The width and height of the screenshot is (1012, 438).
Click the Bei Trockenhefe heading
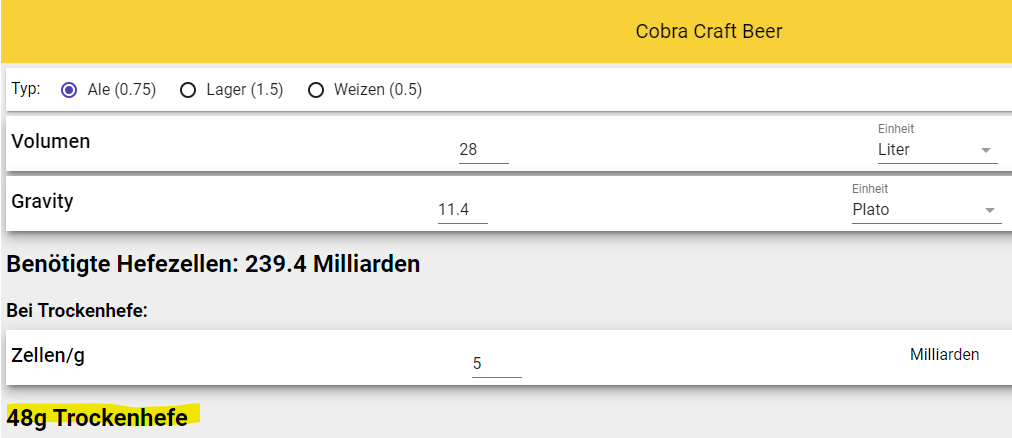77,310
